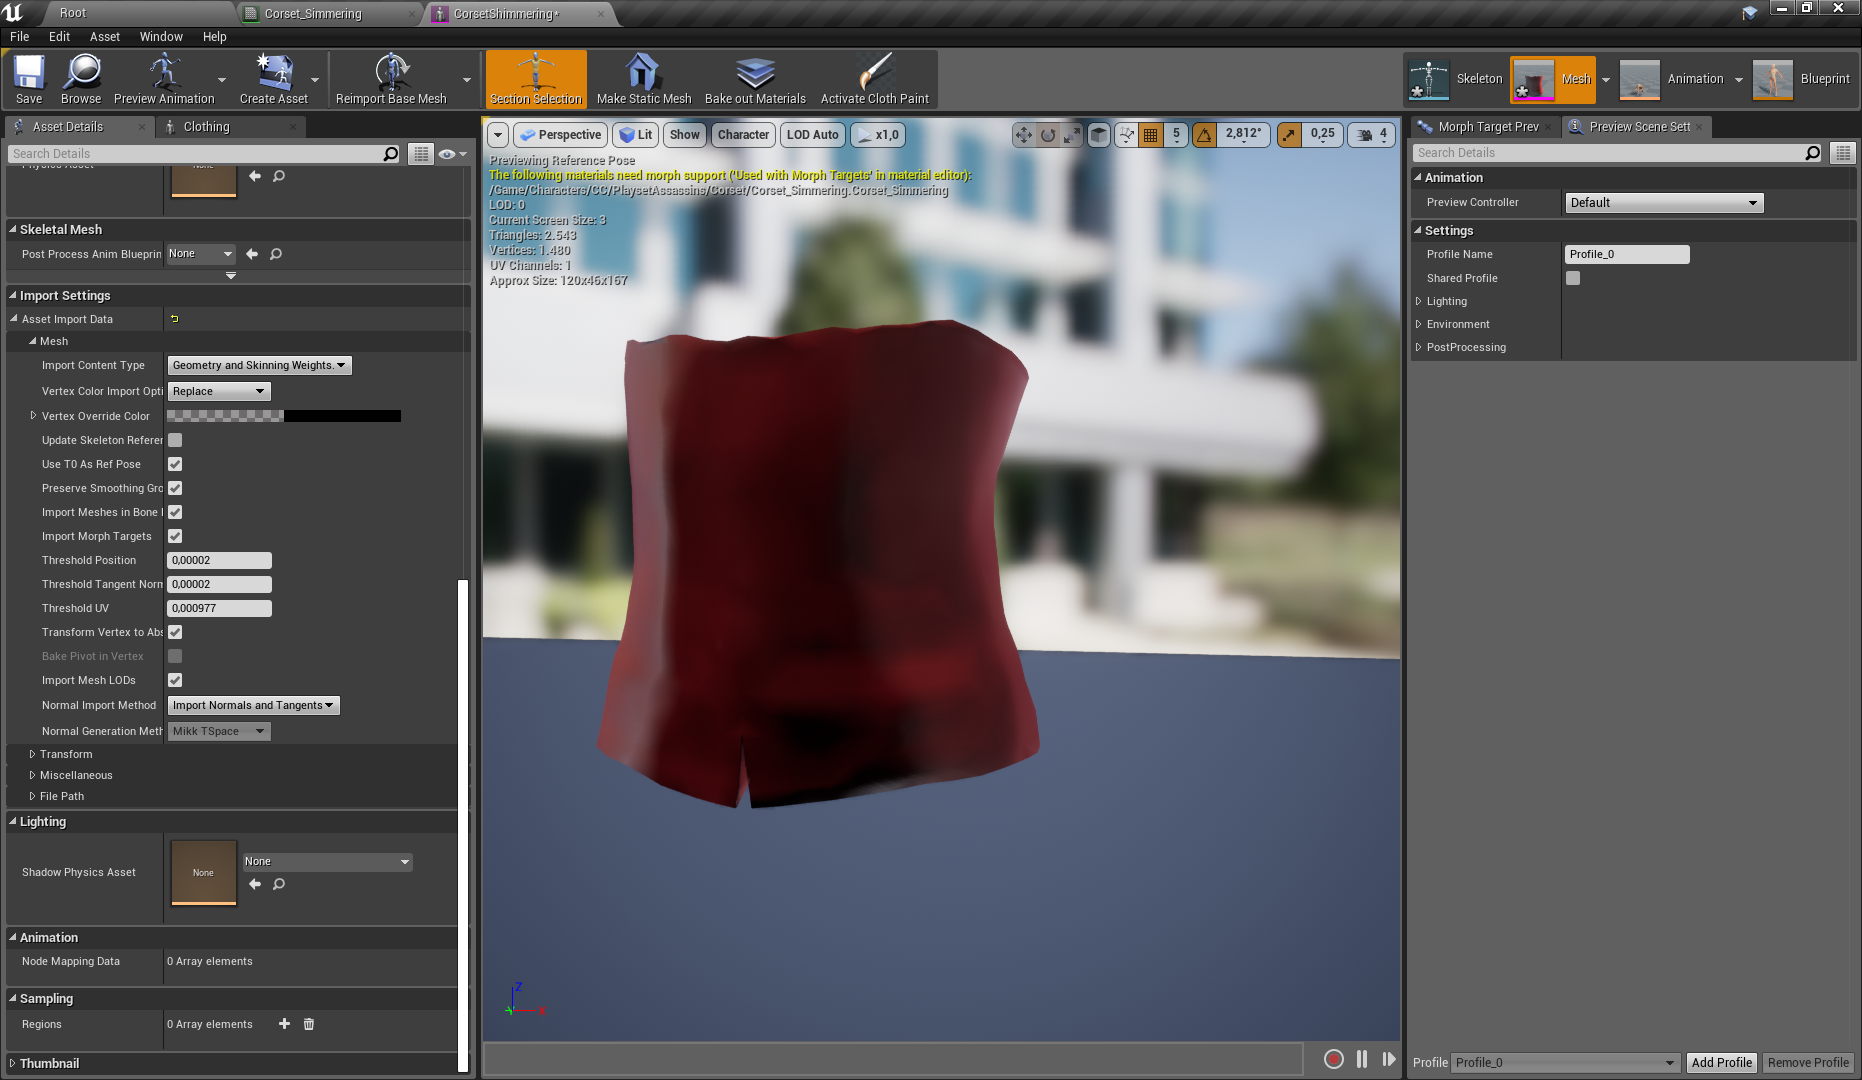Disable Import Morph Targets checkbox
This screenshot has height=1080, width=1862.
pos(175,536)
